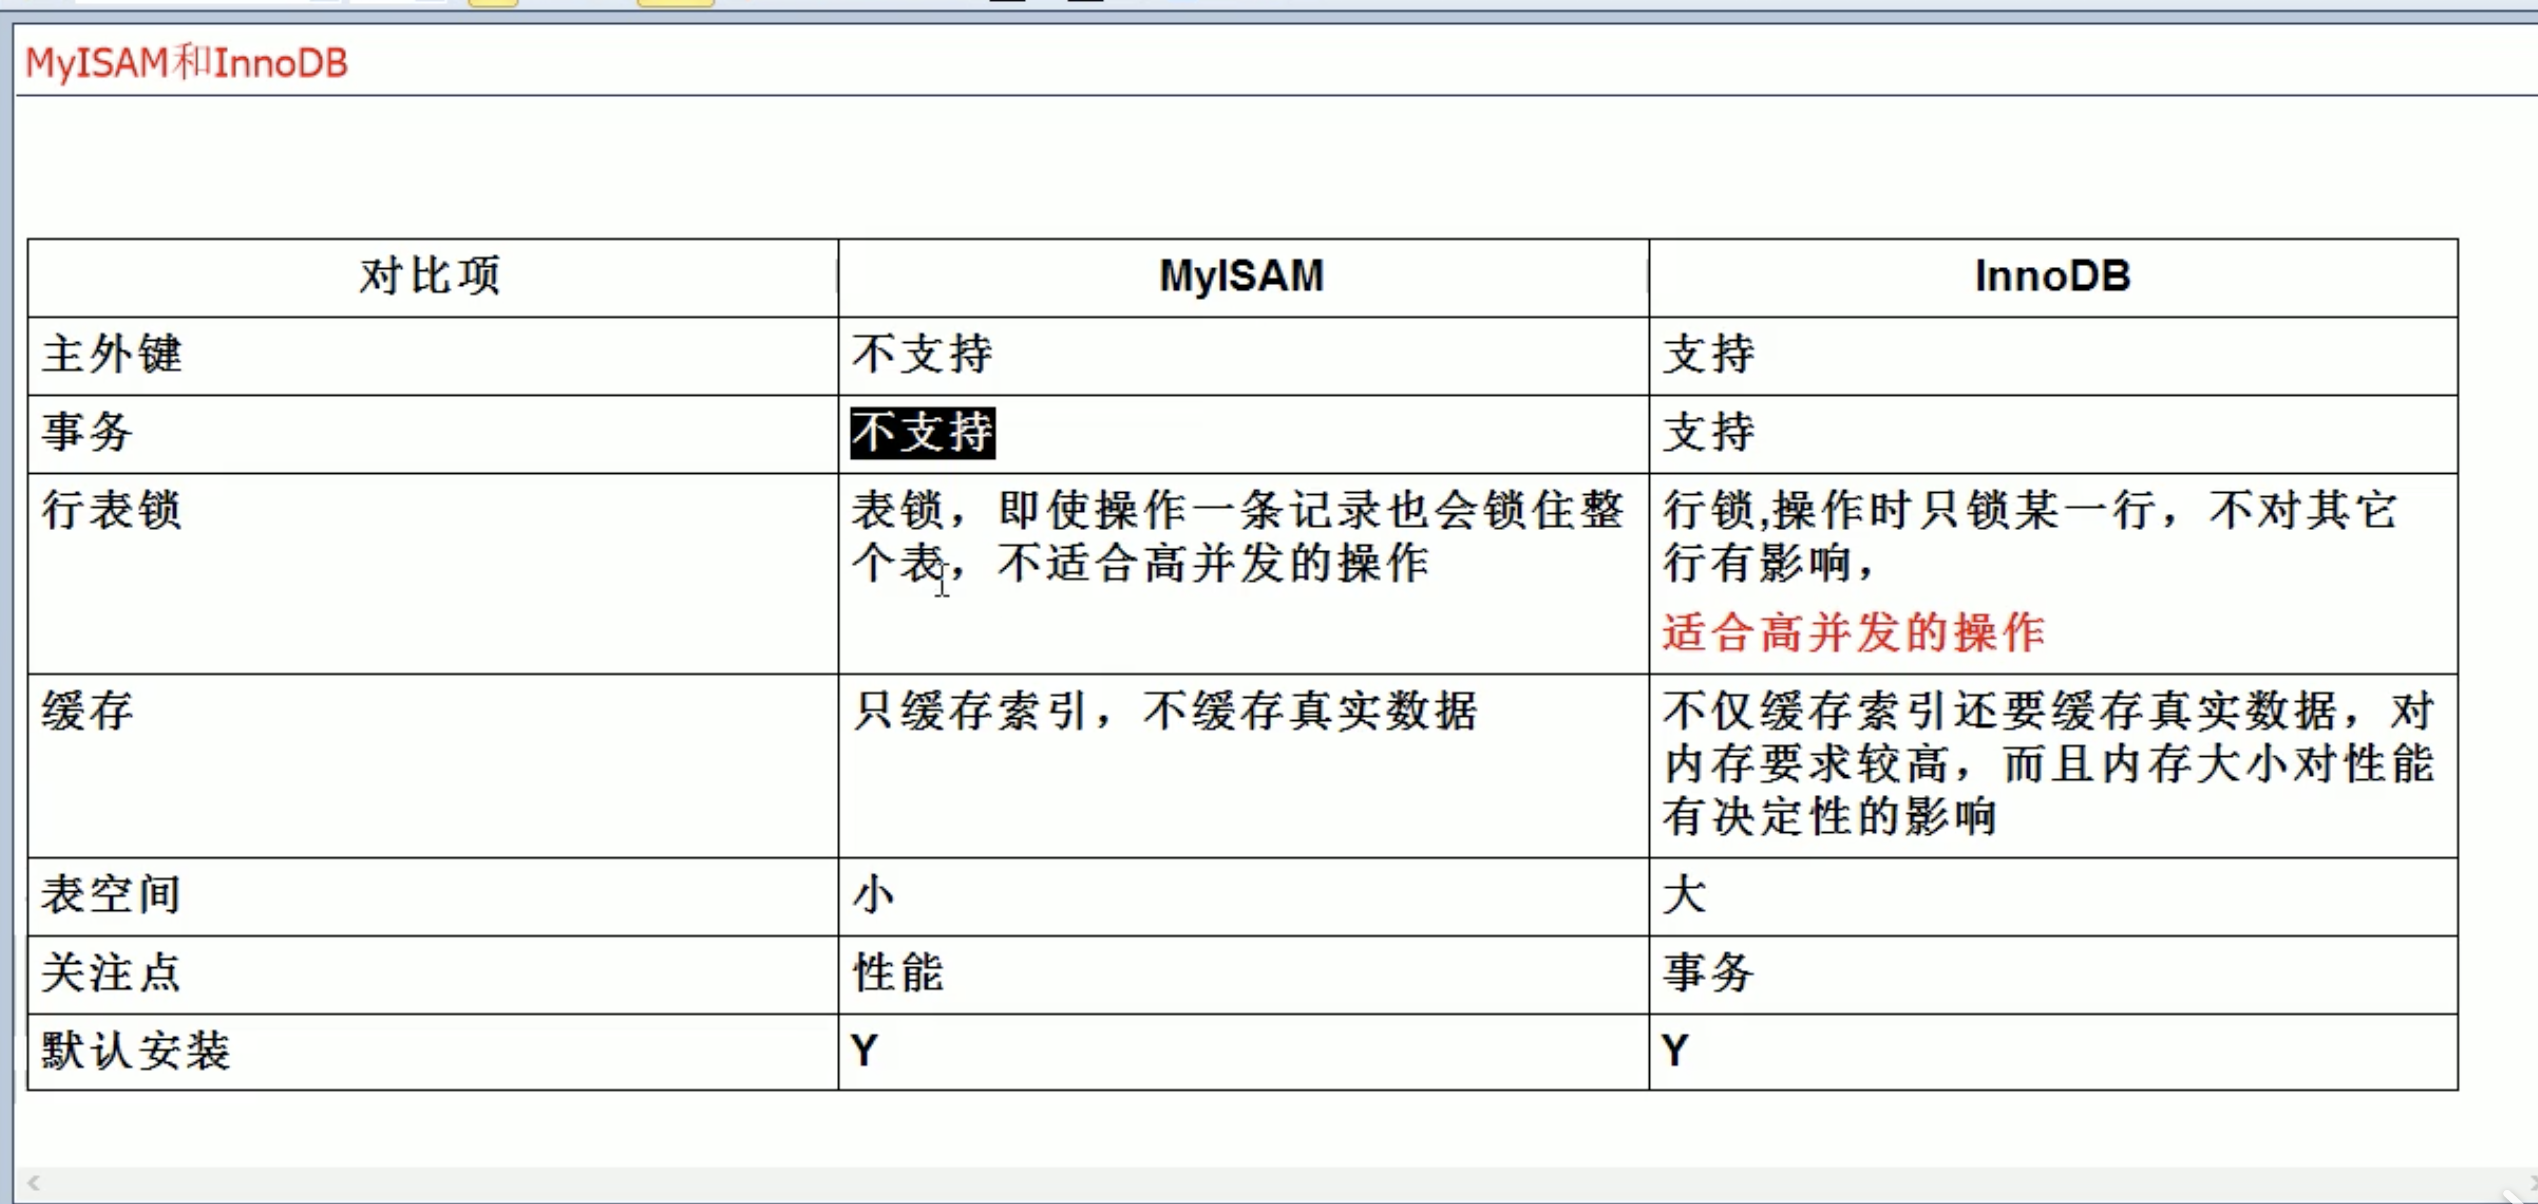The height and width of the screenshot is (1204, 2538).
Task: Click the '缓存' row label
Action: tap(88, 711)
